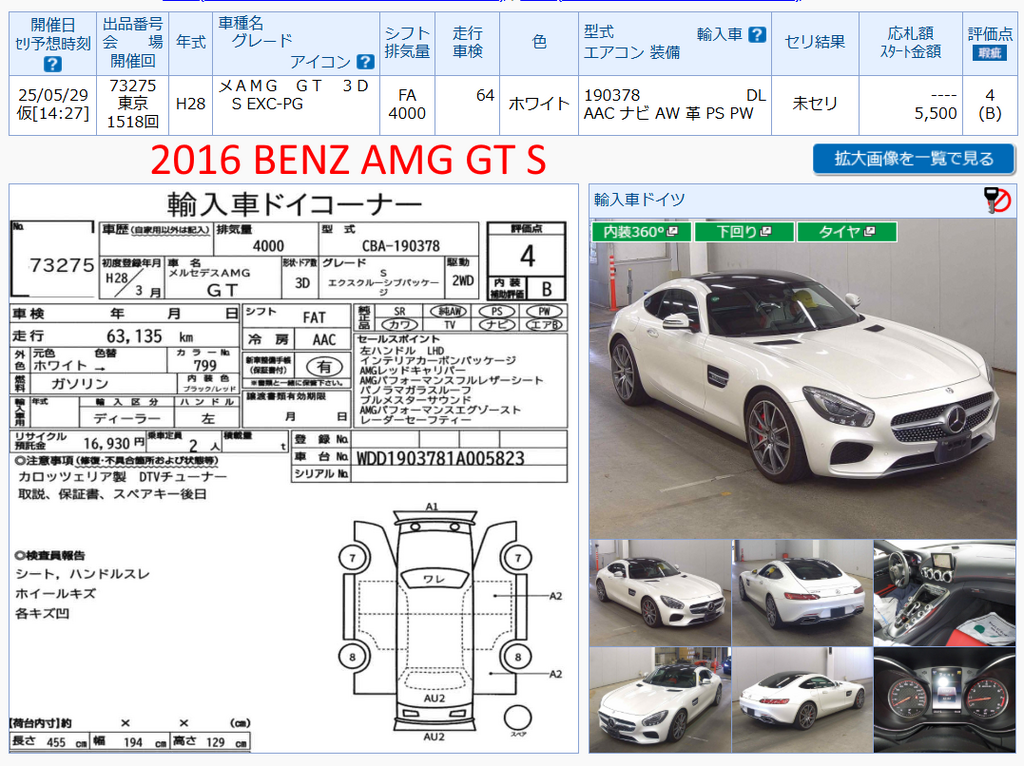Click lot number 73275 in table
1024x766 pixels.
(133, 86)
